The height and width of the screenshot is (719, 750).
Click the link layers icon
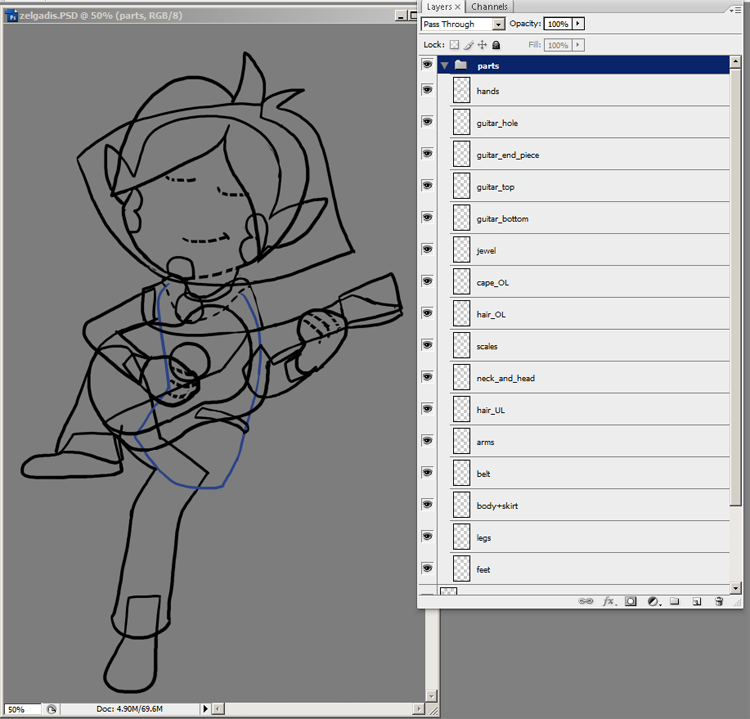(585, 601)
